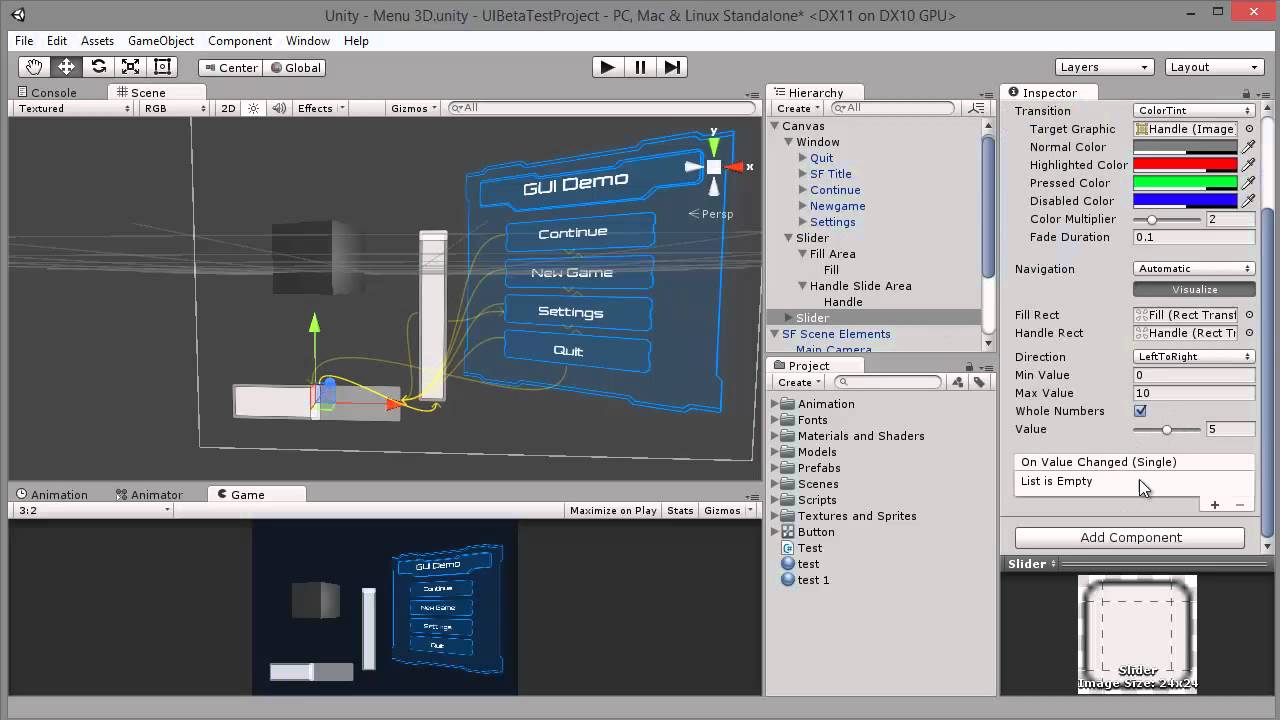Open object picker for Handle Rect

click(1249, 333)
